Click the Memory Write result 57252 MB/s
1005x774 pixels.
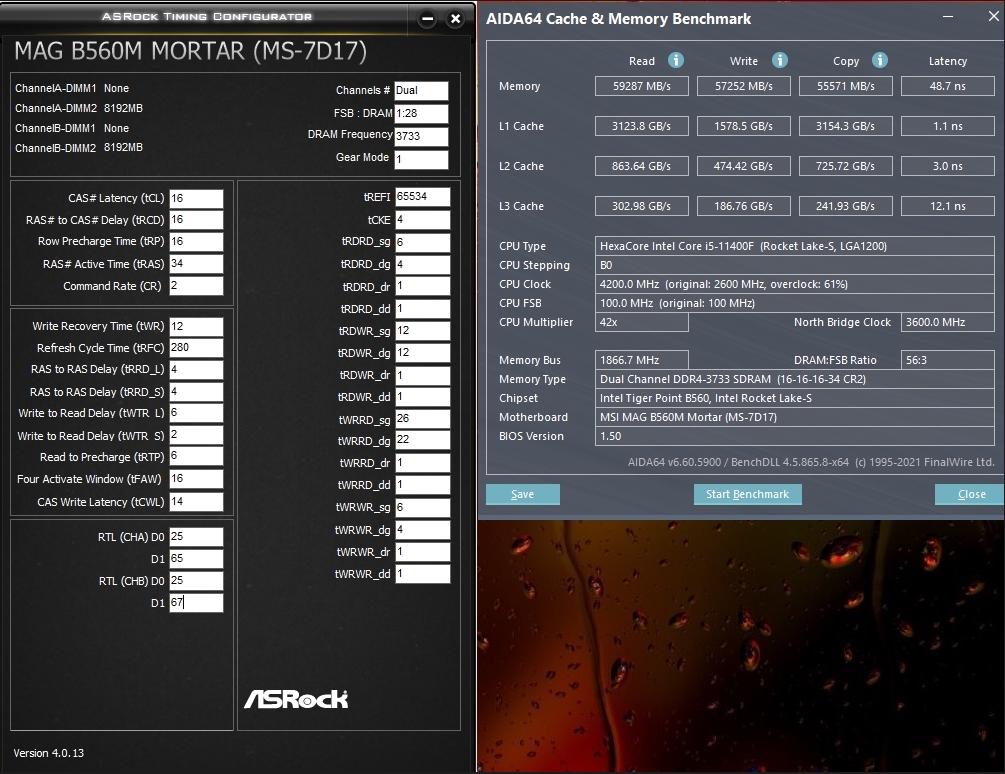click(743, 86)
